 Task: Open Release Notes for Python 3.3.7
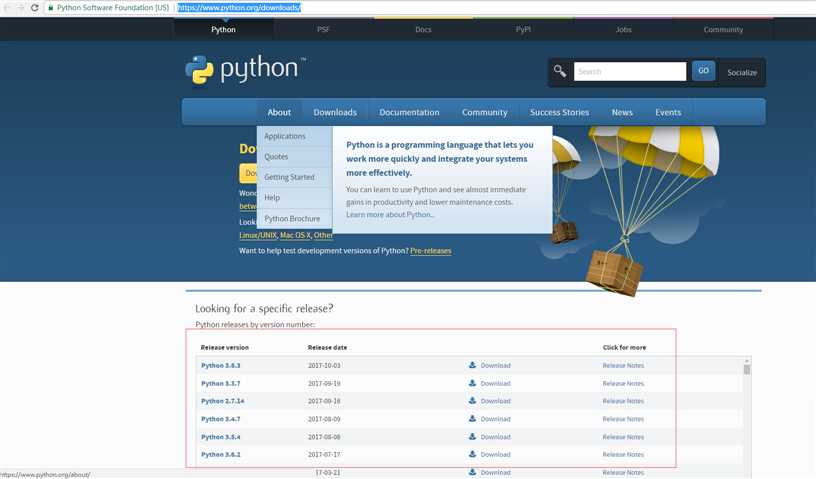pos(623,383)
